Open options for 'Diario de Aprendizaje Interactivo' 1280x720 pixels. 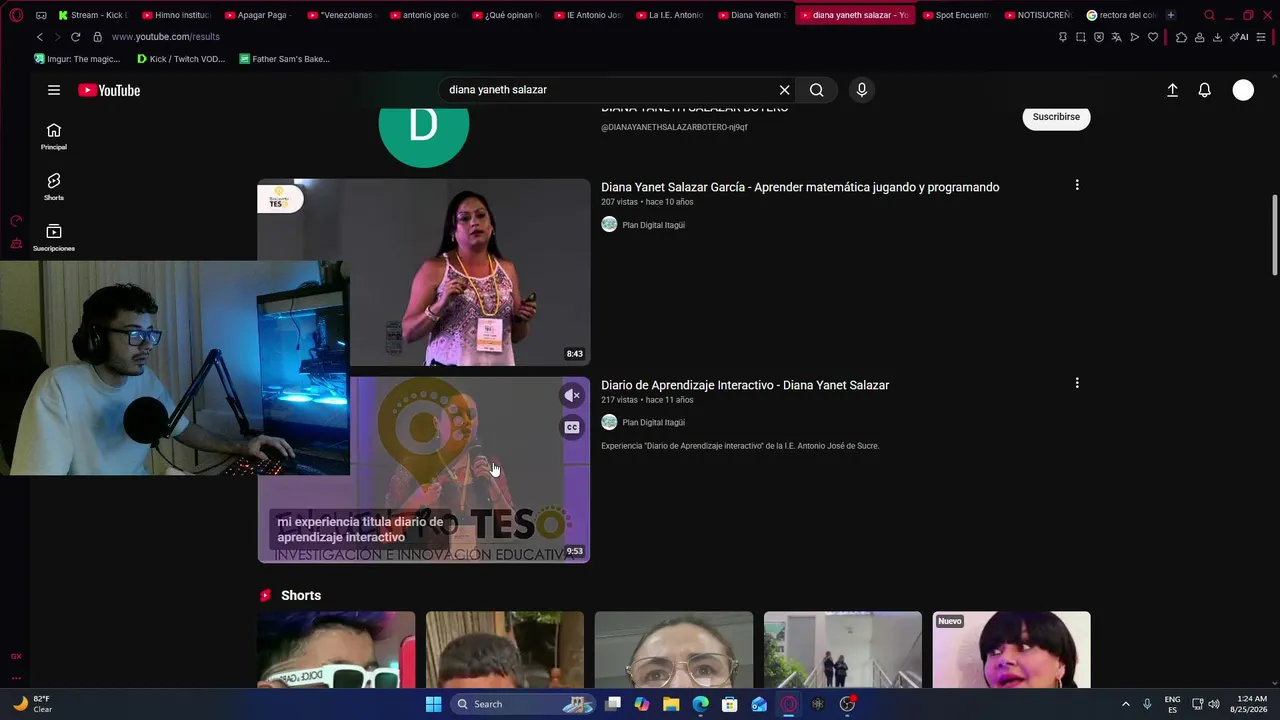tap(1077, 383)
